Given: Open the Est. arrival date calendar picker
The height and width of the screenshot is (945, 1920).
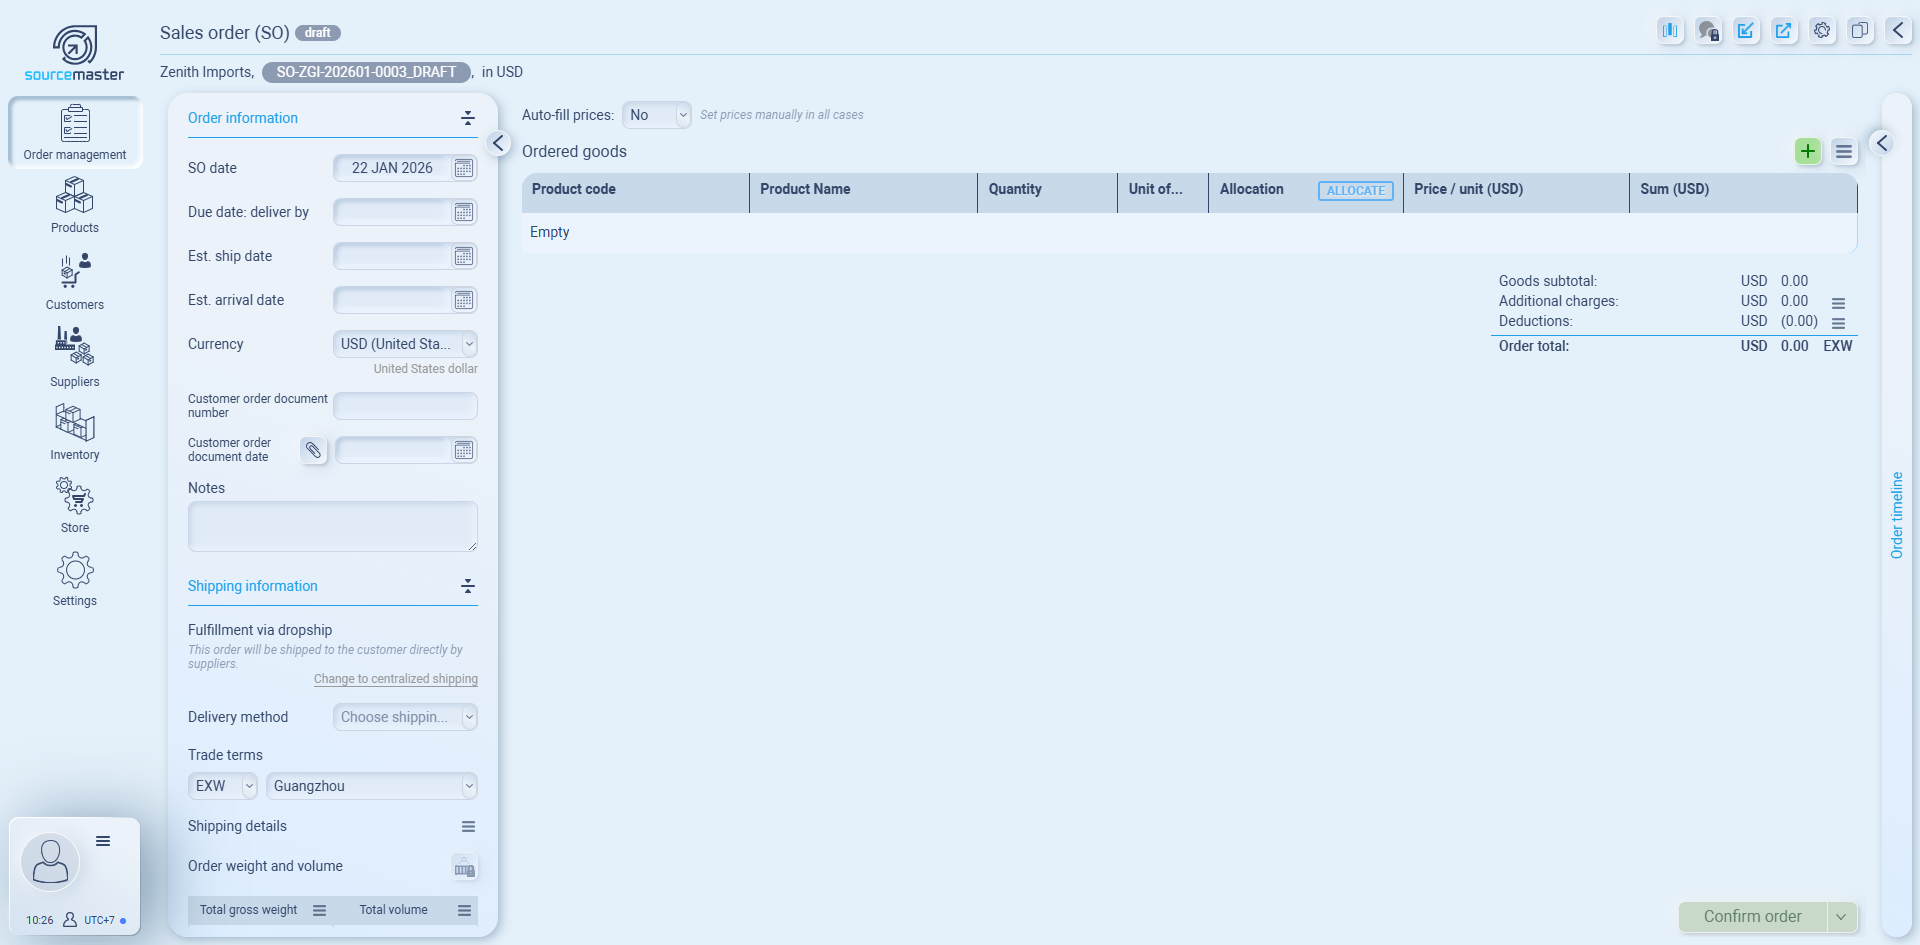Looking at the screenshot, I should 464,300.
